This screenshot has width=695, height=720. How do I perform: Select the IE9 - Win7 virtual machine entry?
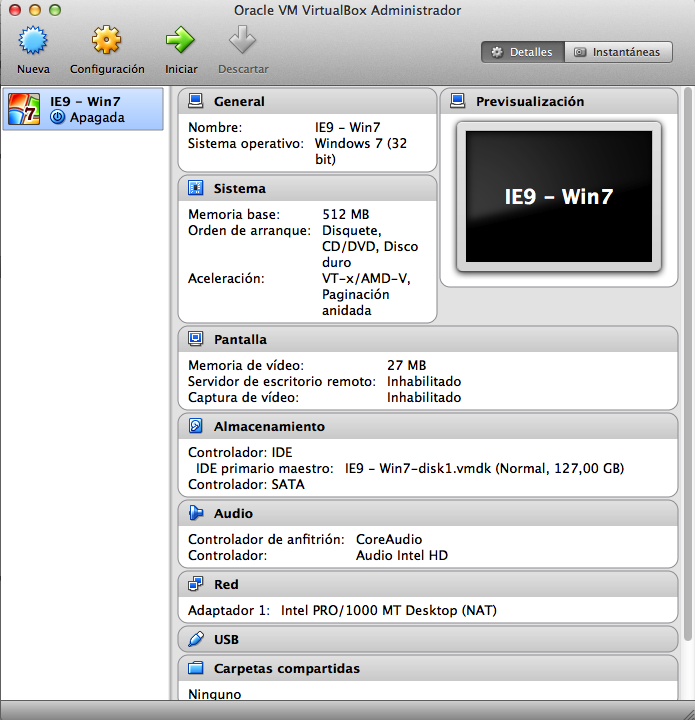coord(83,109)
